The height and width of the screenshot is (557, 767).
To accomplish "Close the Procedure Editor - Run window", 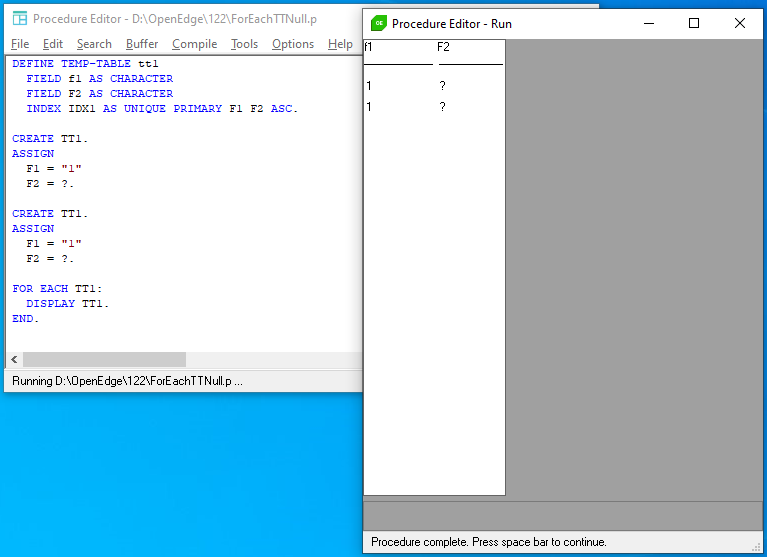I will point(740,23).
